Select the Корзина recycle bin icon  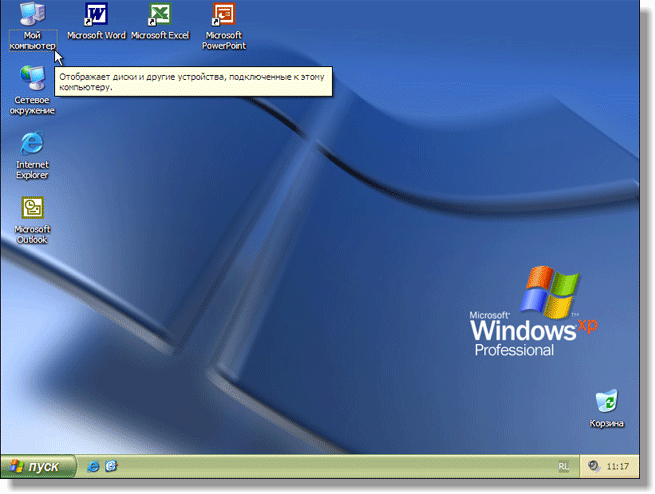607,401
